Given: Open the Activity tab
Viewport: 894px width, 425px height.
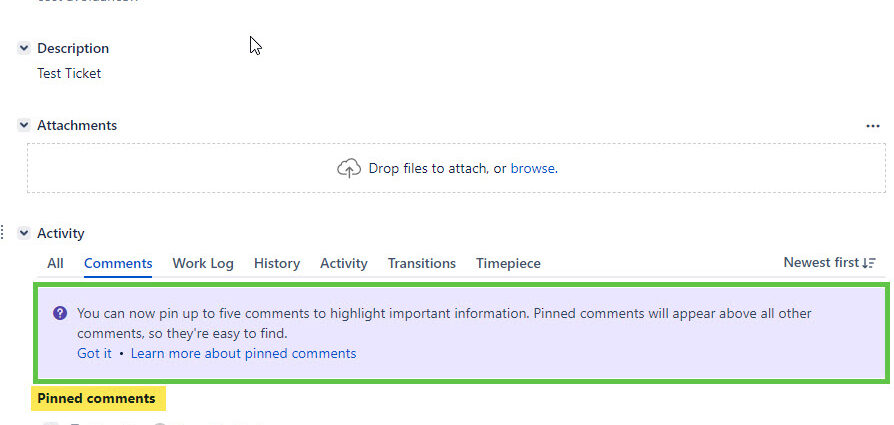Looking at the screenshot, I should click(344, 264).
